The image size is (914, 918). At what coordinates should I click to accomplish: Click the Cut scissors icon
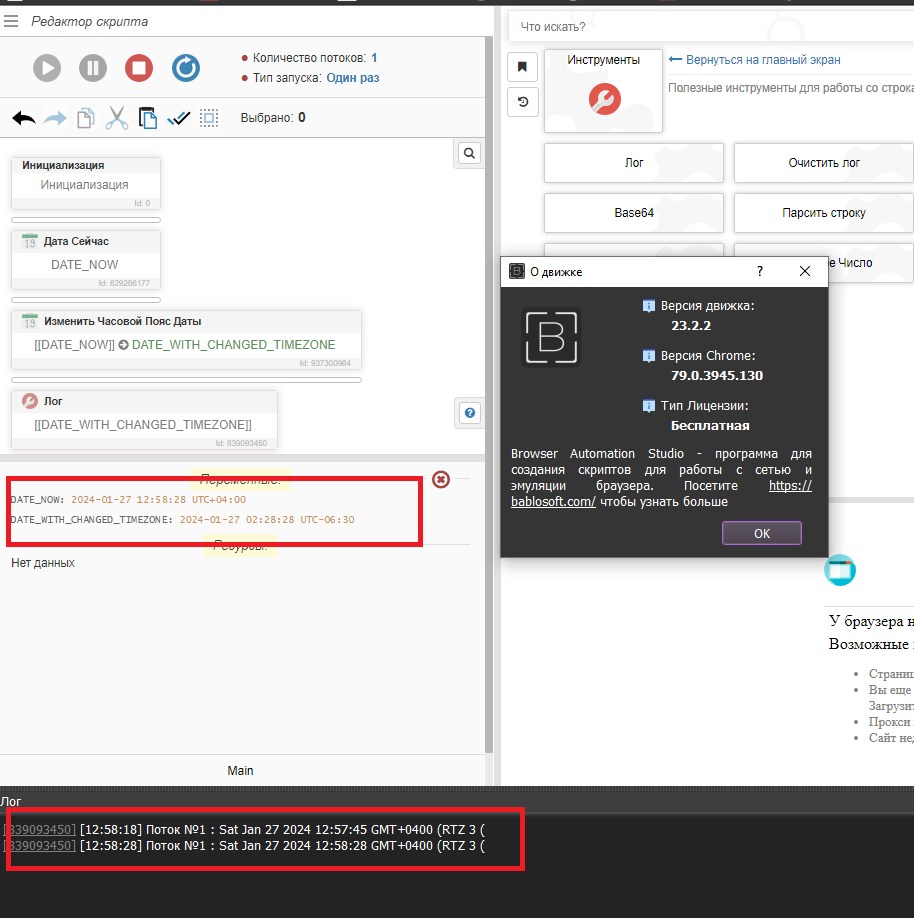coord(117,118)
